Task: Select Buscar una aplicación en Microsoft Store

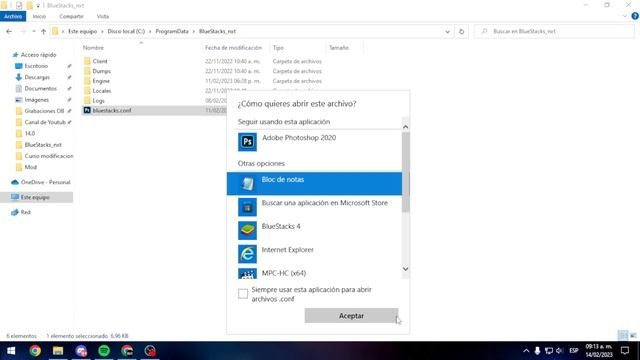Action: click(314, 207)
